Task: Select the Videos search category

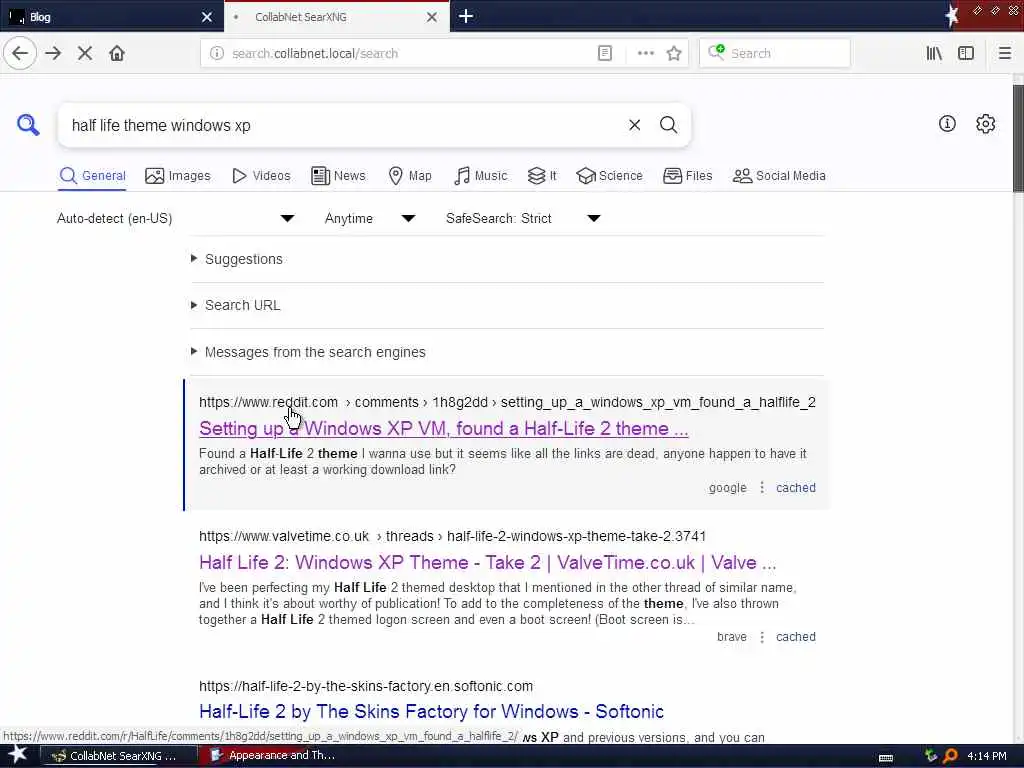Action: 261,176
